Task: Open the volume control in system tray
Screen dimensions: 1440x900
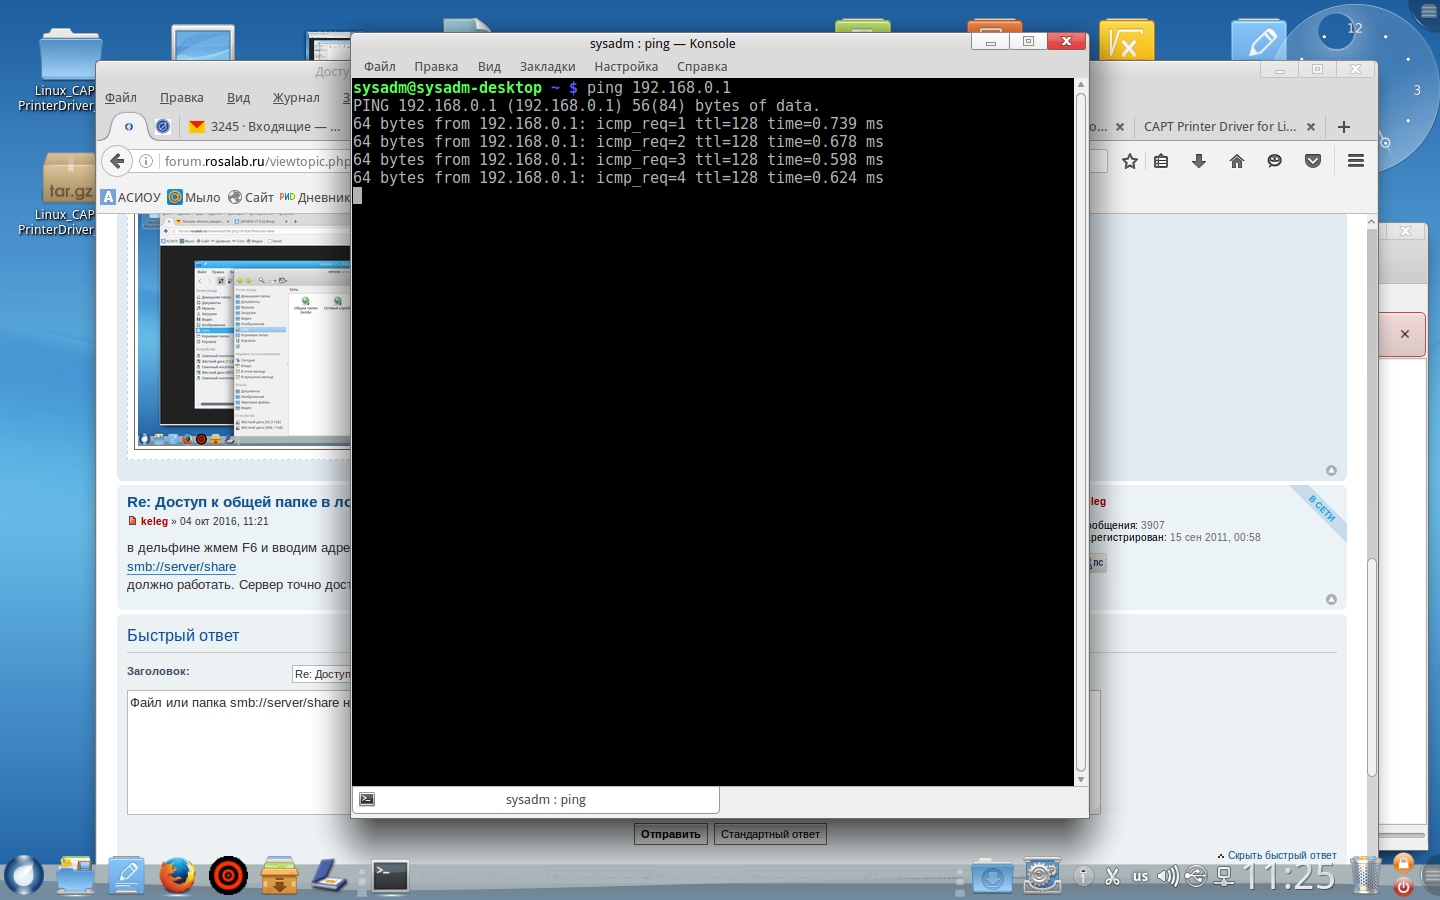Action: coord(1167,877)
